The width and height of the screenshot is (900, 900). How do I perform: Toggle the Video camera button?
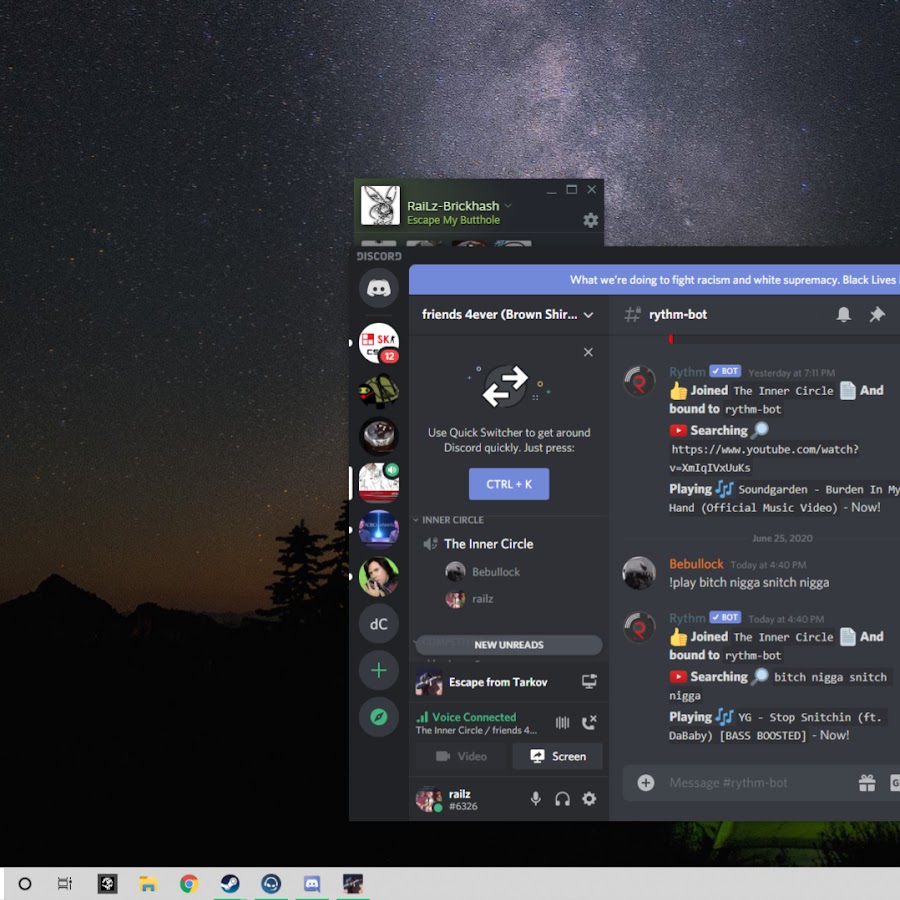tap(461, 756)
